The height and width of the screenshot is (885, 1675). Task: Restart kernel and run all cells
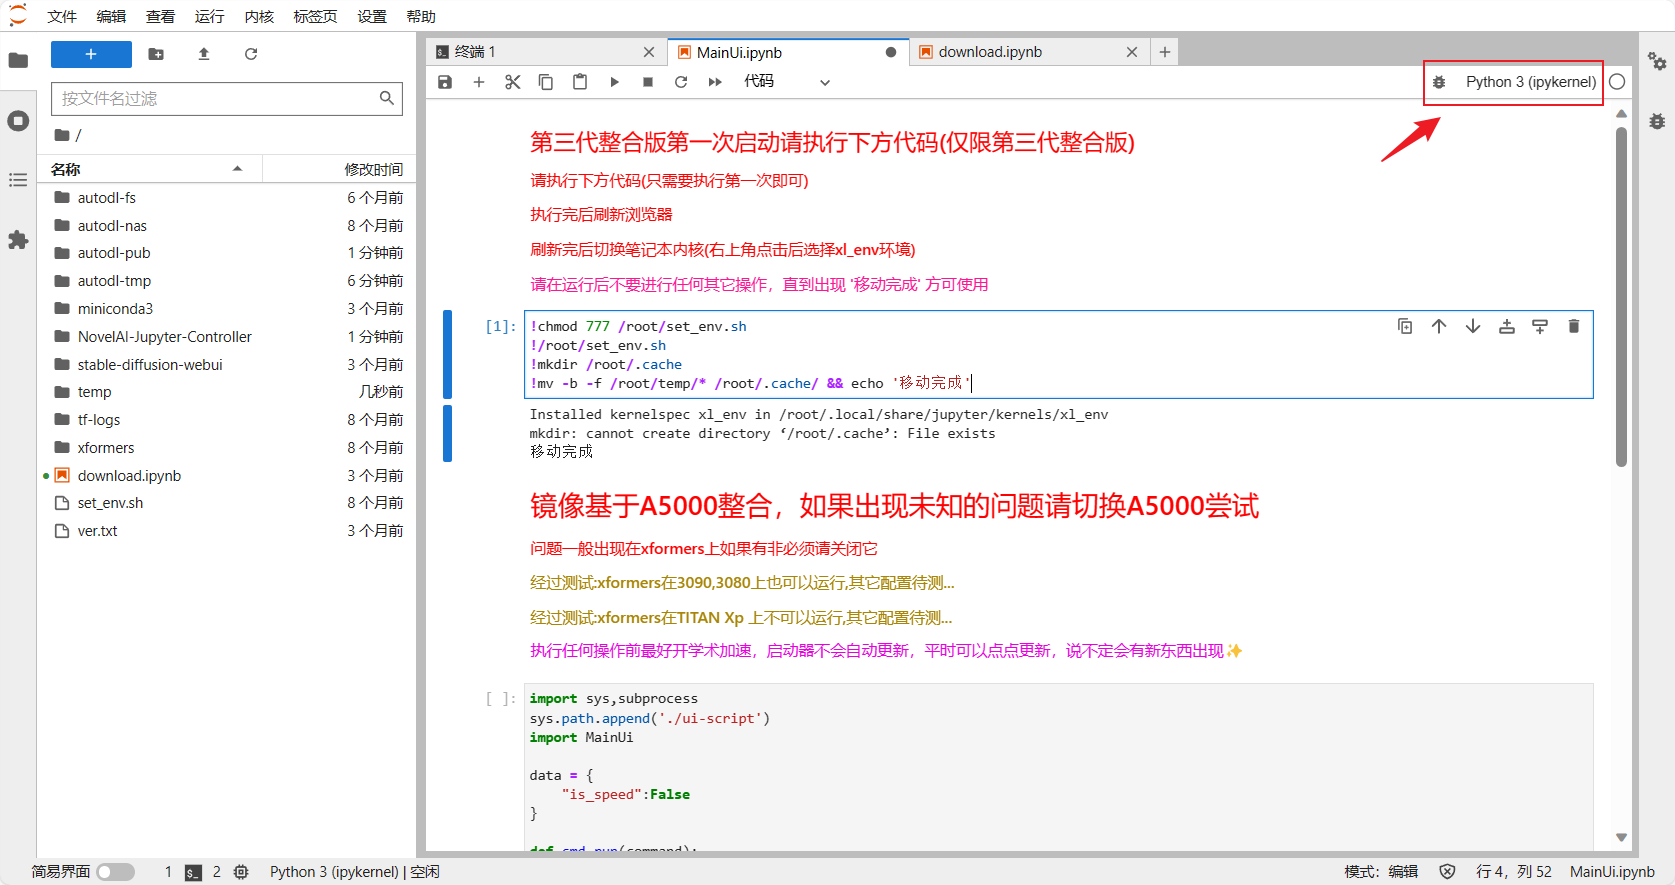pos(715,82)
